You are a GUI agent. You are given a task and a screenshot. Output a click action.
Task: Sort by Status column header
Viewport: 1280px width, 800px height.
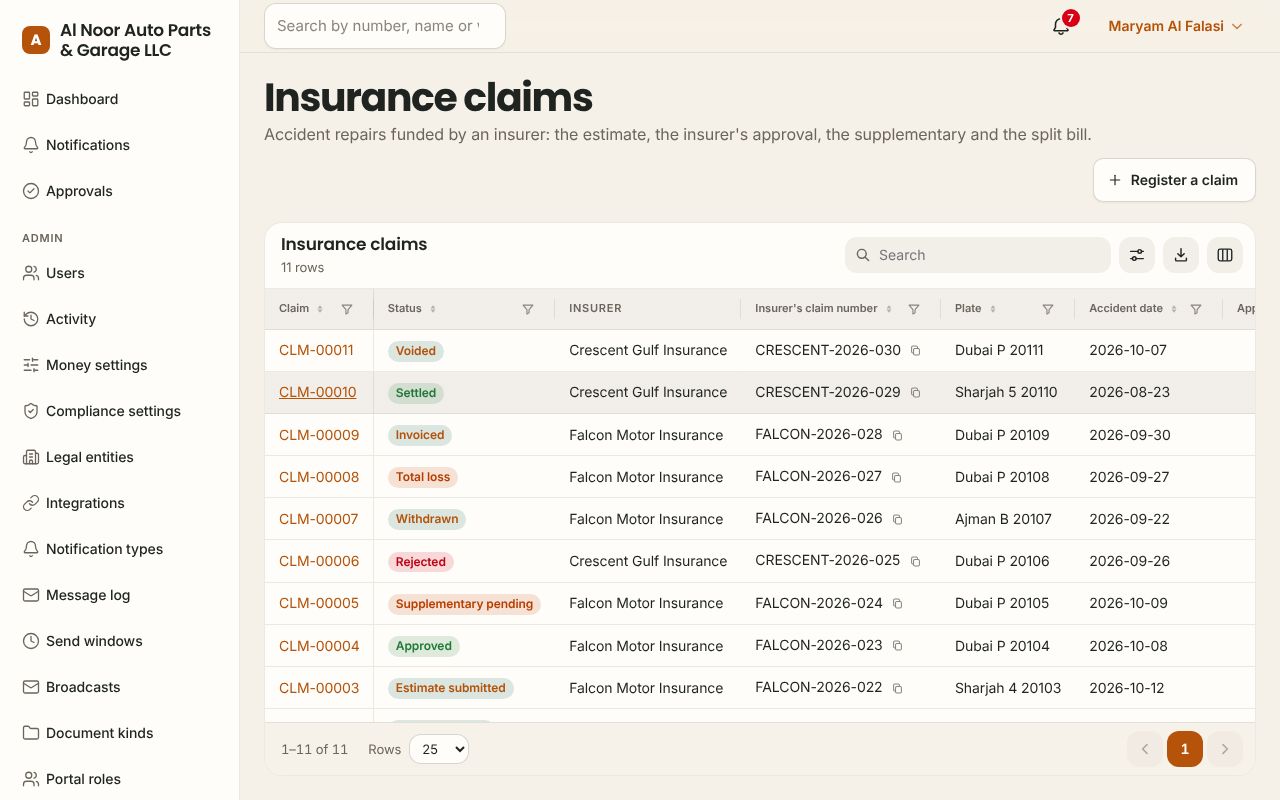pyautogui.click(x=412, y=309)
